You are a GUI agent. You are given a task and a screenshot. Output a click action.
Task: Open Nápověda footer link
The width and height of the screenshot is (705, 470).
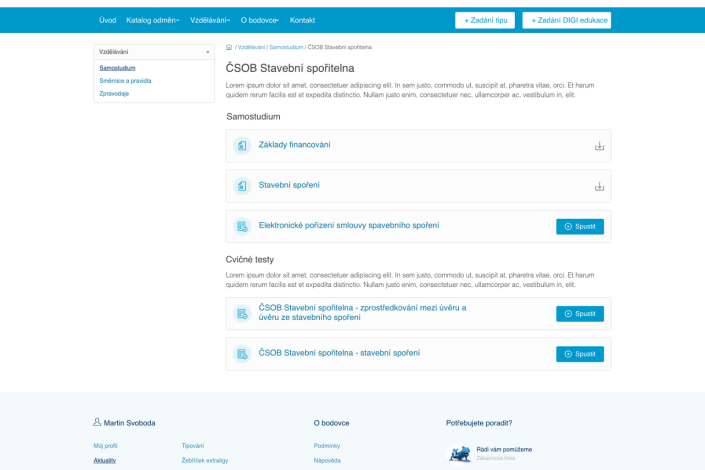coord(327,460)
